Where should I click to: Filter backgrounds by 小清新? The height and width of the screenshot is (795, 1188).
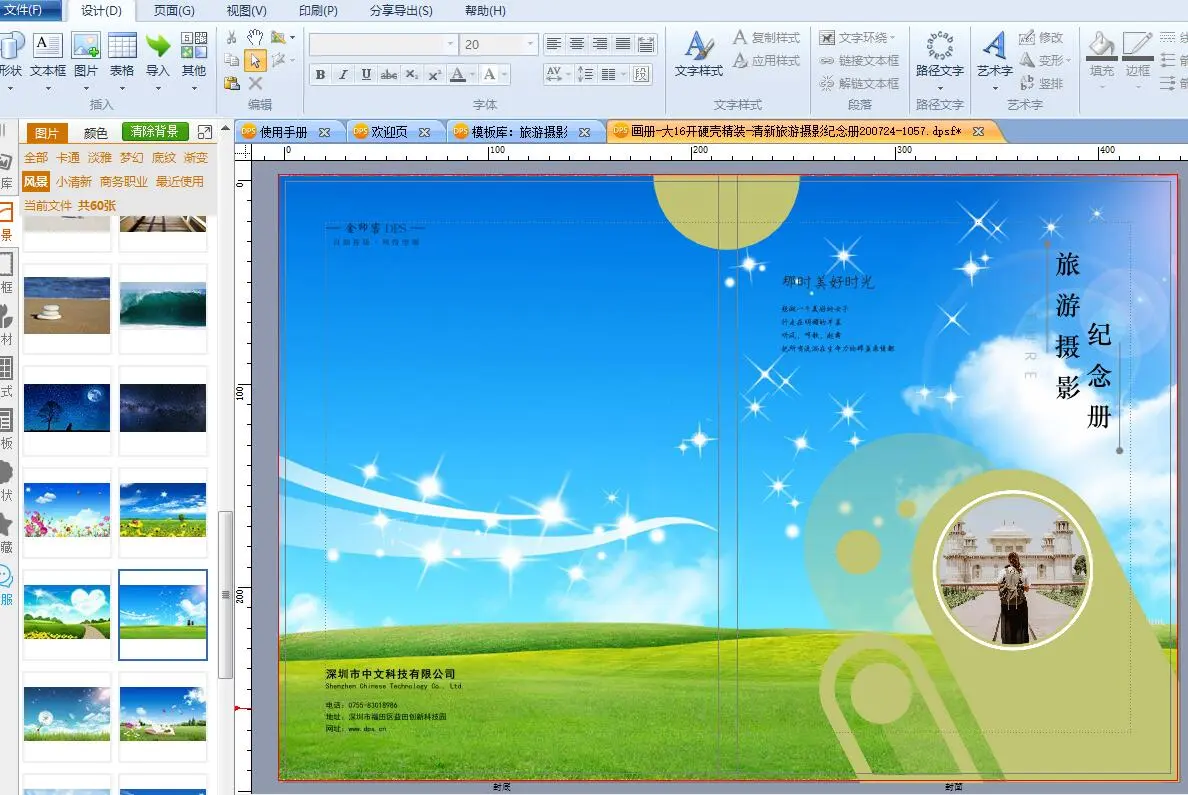[x=73, y=181]
